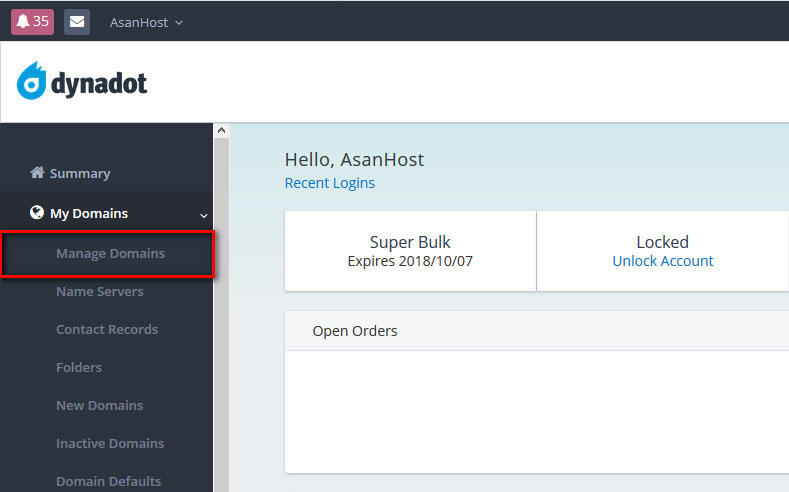Viewport: 789px width, 492px height.
Task: Click the Open Orders panel header
Action: tap(355, 331)
